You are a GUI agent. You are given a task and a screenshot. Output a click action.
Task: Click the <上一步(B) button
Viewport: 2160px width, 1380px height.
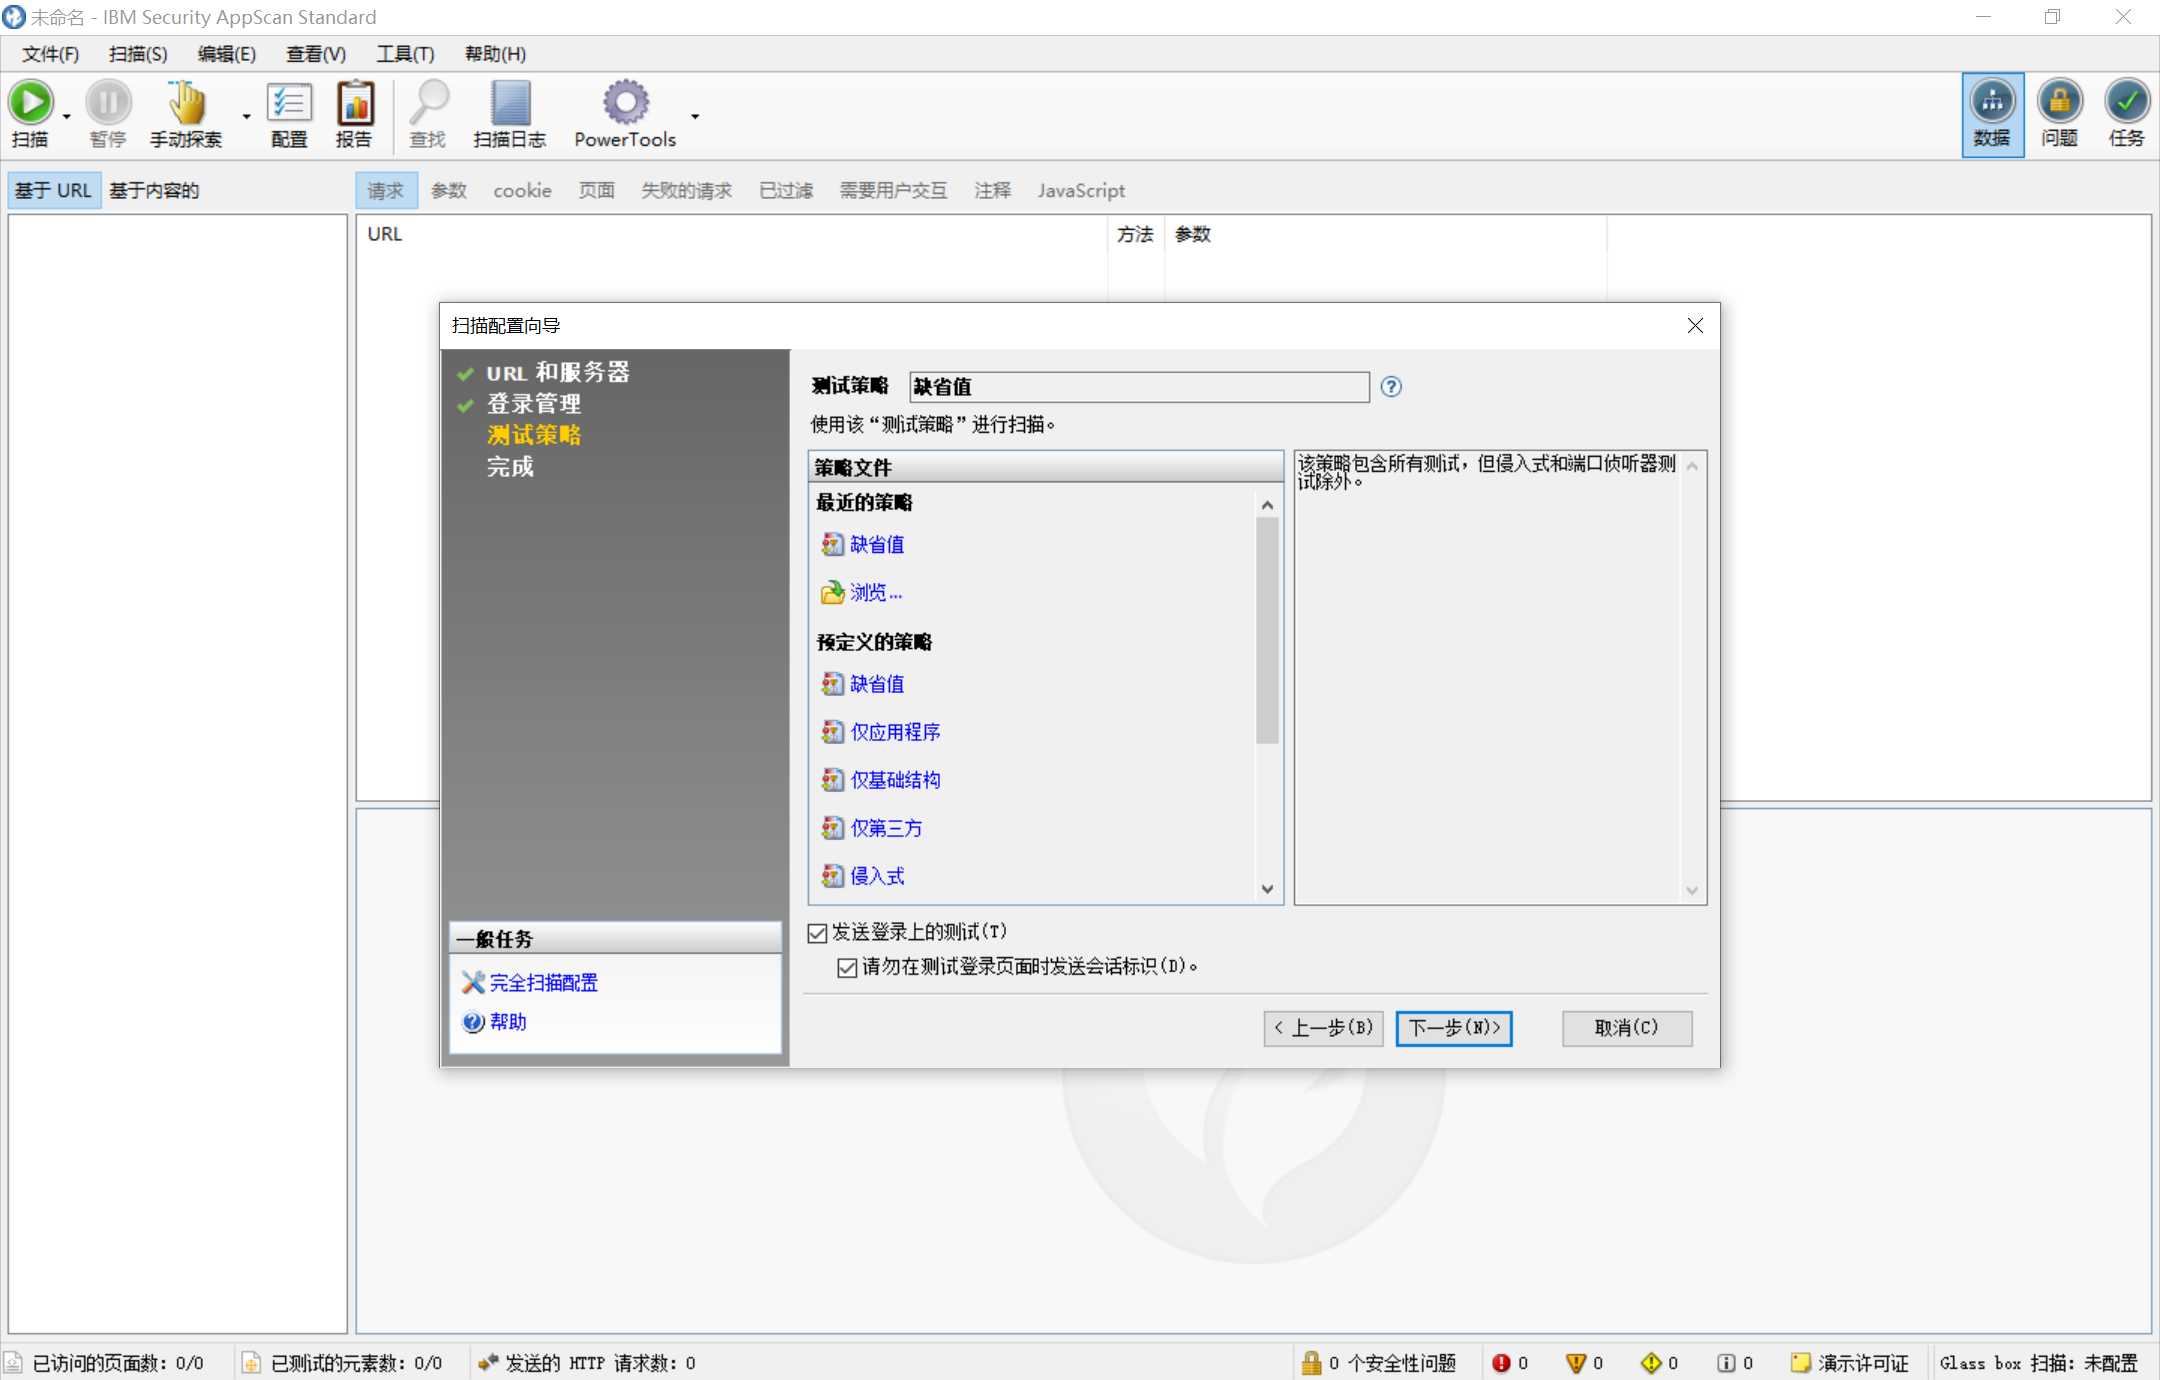[x=1323, y=1028]
